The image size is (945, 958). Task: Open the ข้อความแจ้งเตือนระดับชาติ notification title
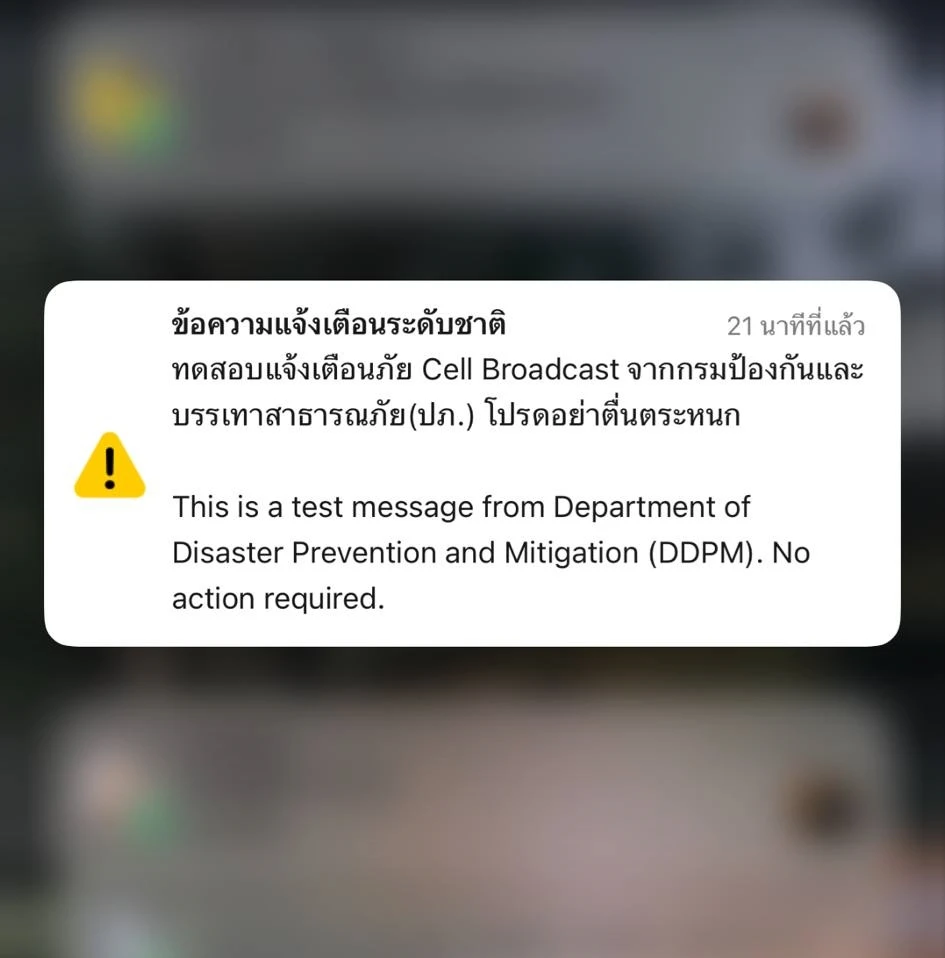pyautogui.click(x=339, y=324)
